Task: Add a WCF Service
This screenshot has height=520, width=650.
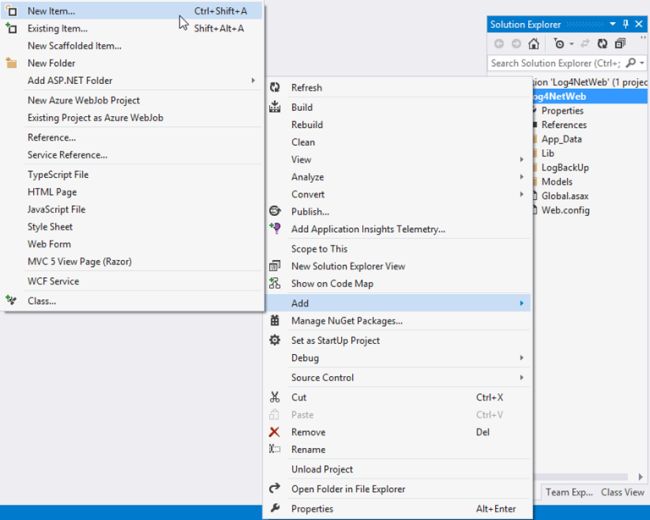Action: [x=133, y=281]
